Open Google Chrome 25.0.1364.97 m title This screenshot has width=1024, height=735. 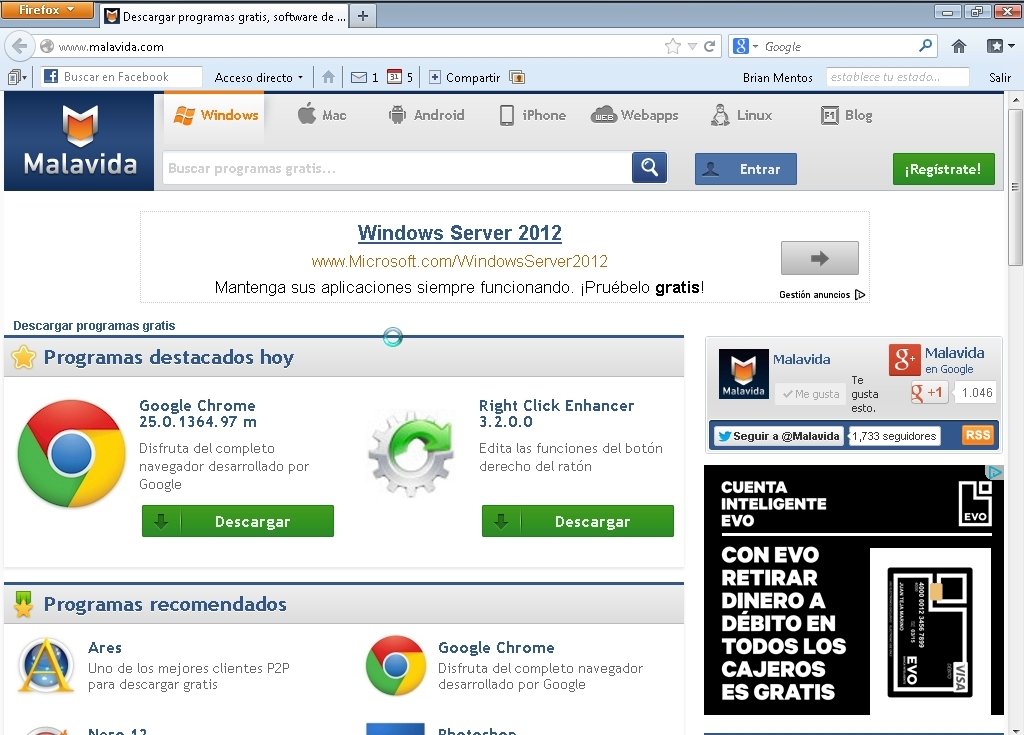click(198, 414)
